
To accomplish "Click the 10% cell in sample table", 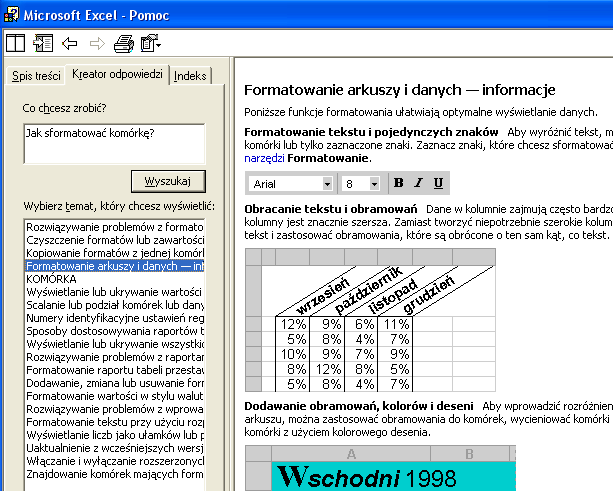I will pos(293,354).
